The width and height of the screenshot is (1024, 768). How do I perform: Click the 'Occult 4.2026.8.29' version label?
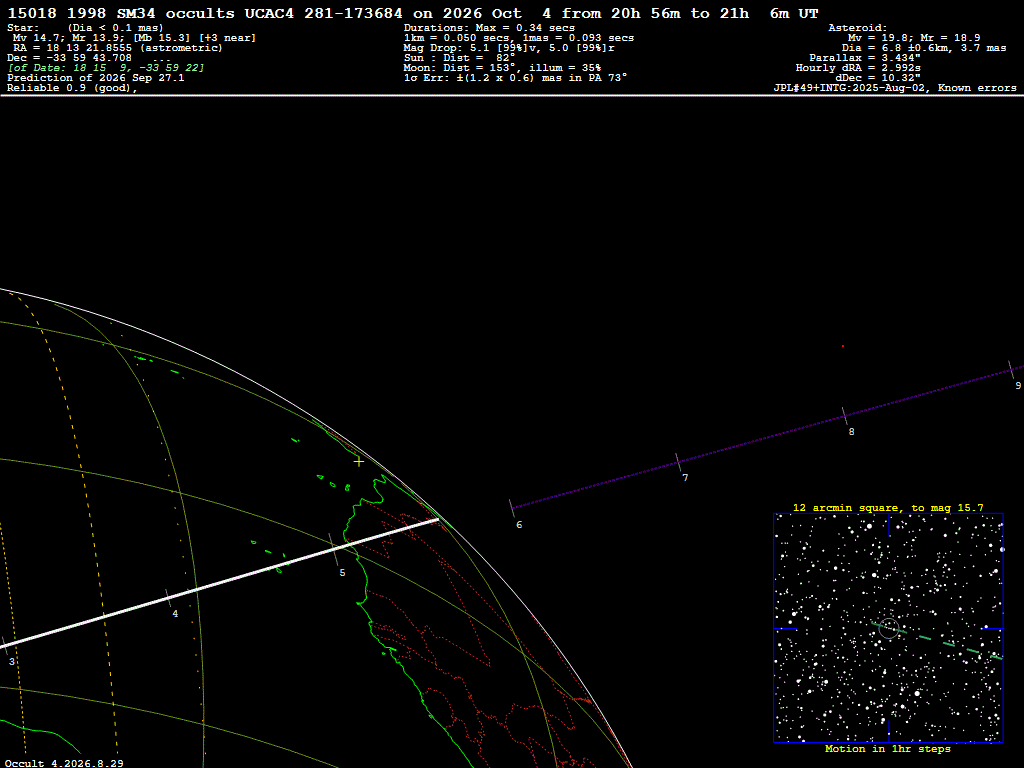pyautogui.click(x=64, y=763)
